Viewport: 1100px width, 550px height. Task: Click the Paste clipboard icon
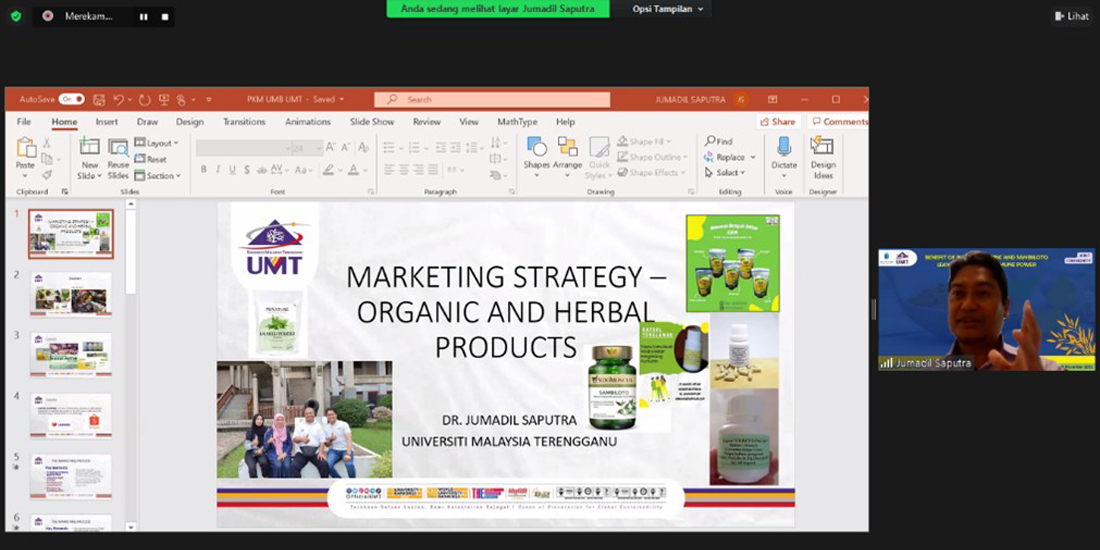pos(26,148)
